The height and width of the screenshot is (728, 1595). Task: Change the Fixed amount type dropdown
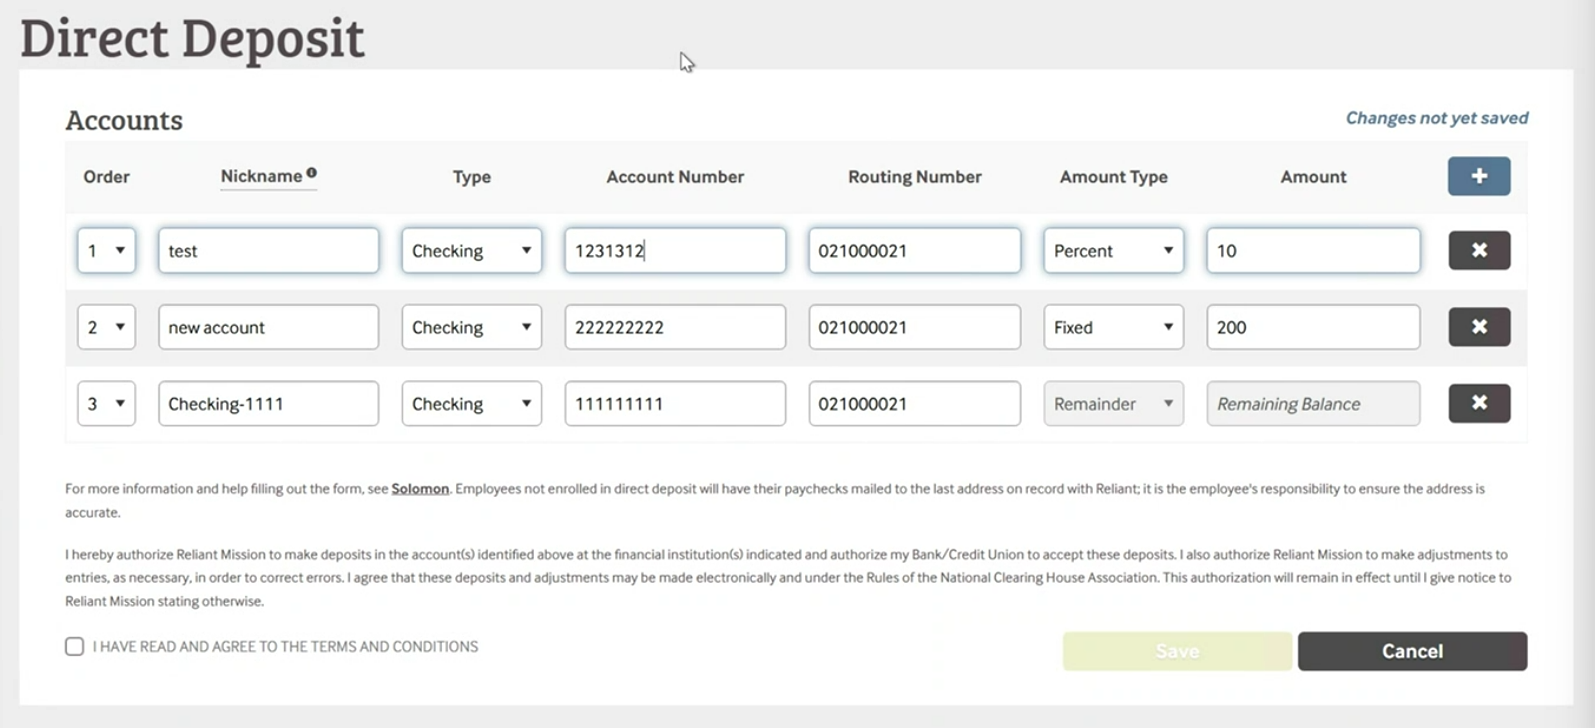click(1112, 327)
